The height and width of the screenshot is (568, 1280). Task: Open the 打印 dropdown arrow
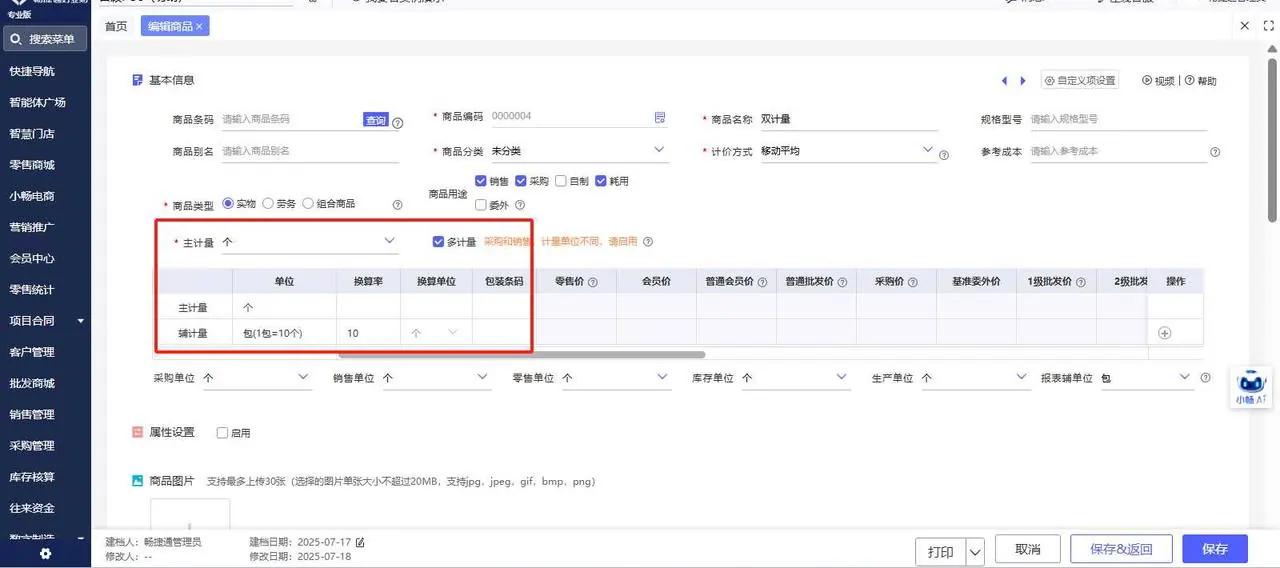click(975, 550)
